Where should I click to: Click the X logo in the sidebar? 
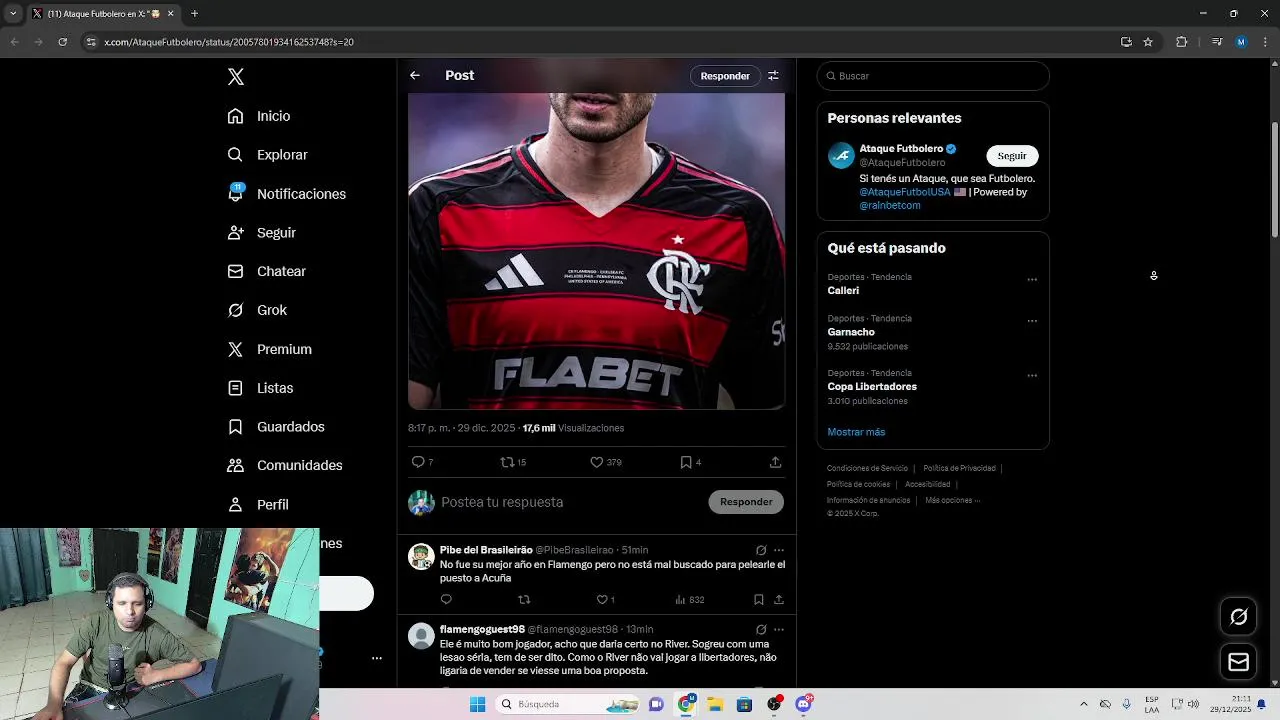236,77
